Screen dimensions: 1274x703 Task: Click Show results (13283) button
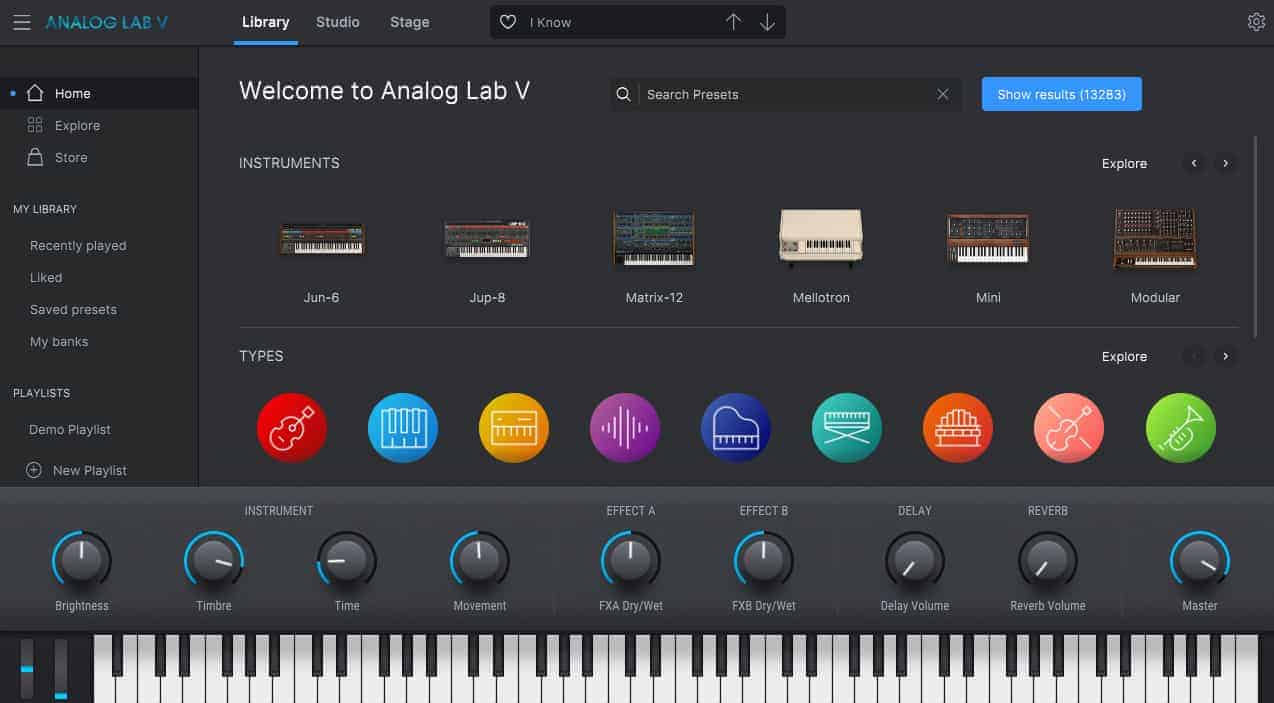coord(1061,93)
